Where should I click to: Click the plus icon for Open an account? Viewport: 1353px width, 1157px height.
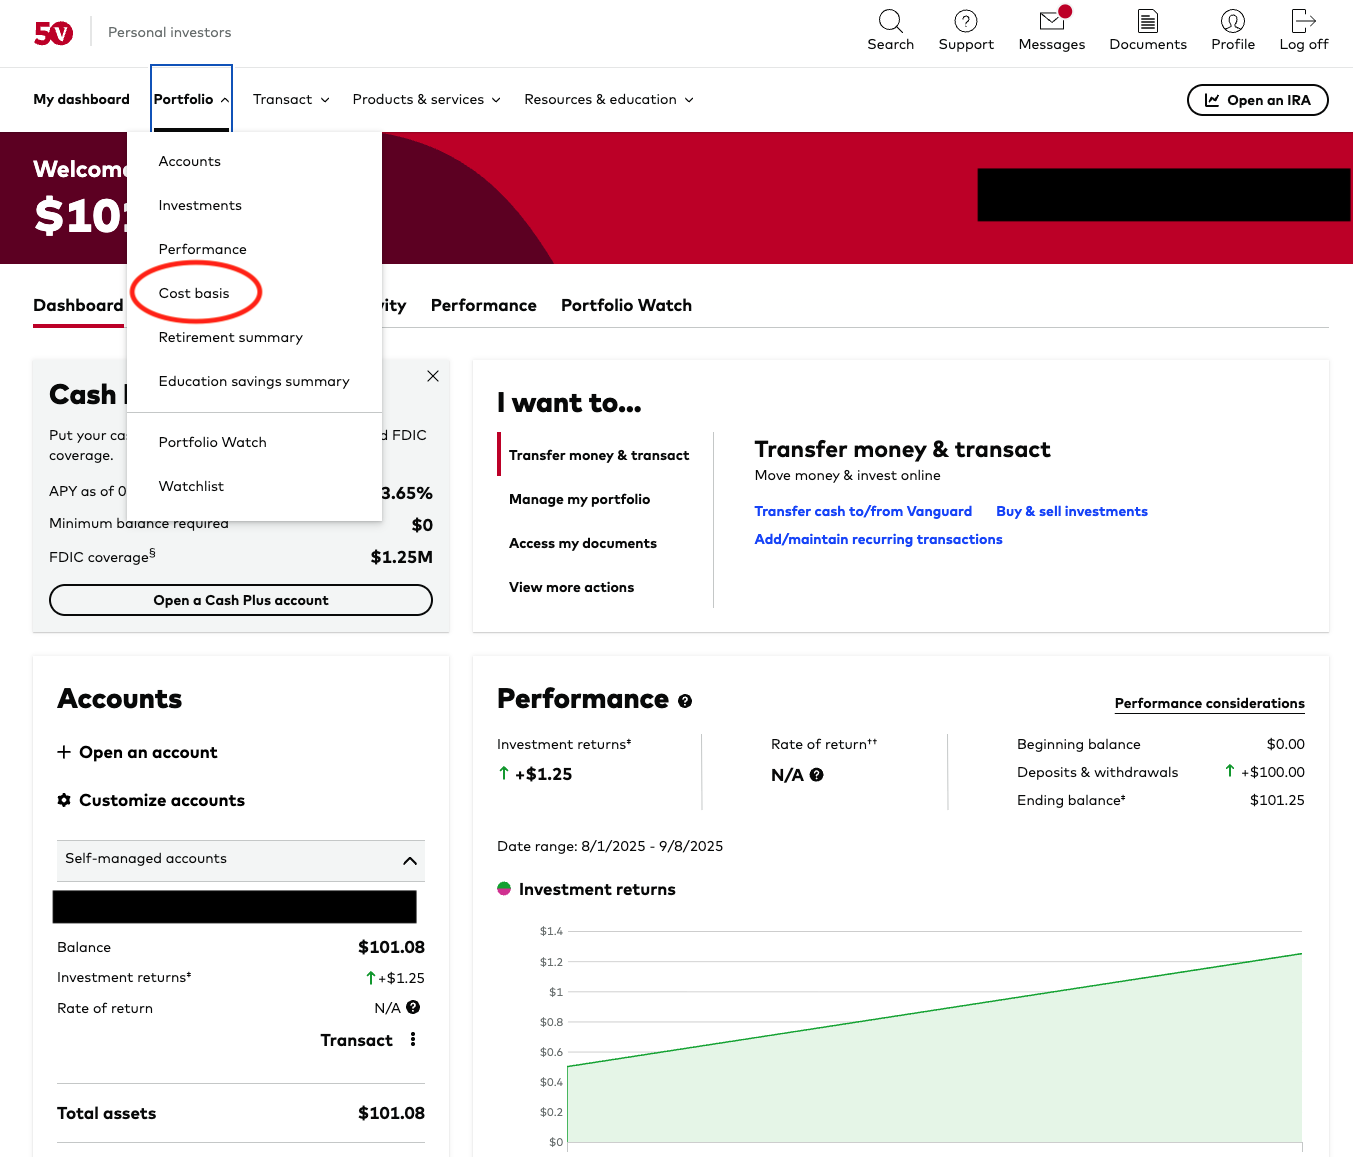[64, 752]
